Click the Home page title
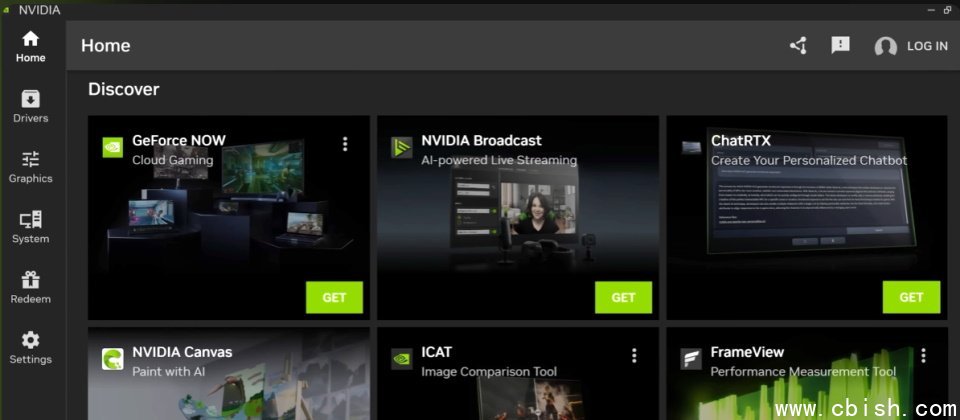Screen dimensions: 960x420 pos(105,46)
